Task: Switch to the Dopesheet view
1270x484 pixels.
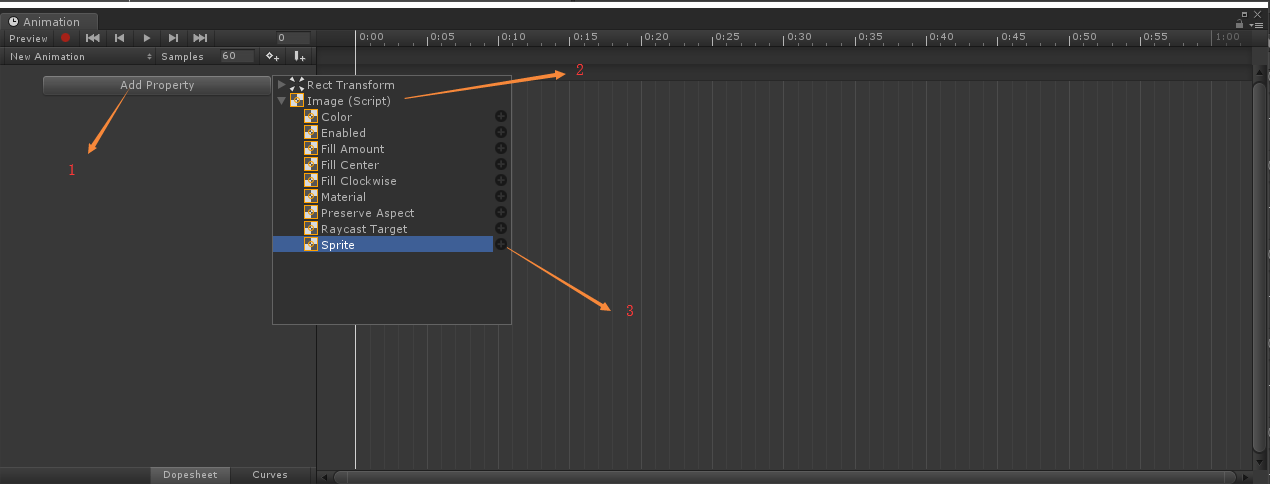Action: pyautogui.click(x=190, y=475)
